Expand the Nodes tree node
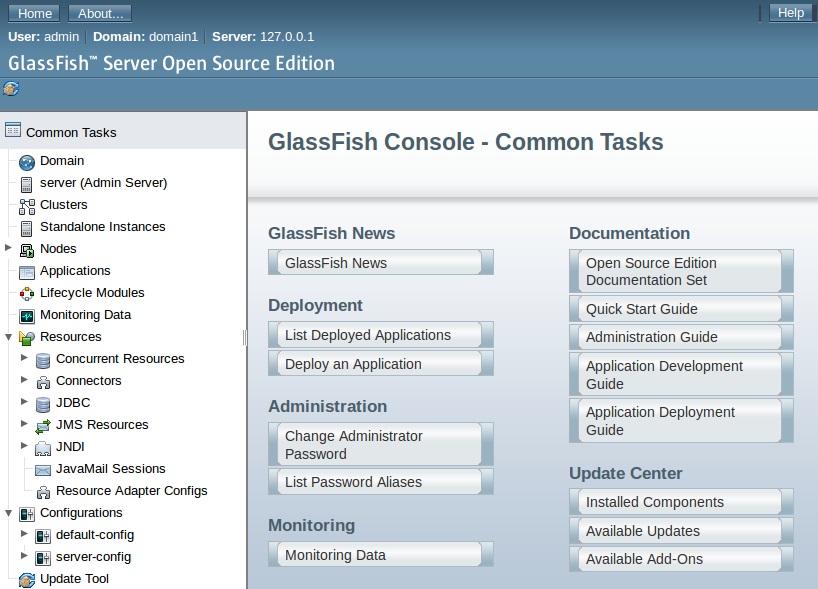 point(8,247)
